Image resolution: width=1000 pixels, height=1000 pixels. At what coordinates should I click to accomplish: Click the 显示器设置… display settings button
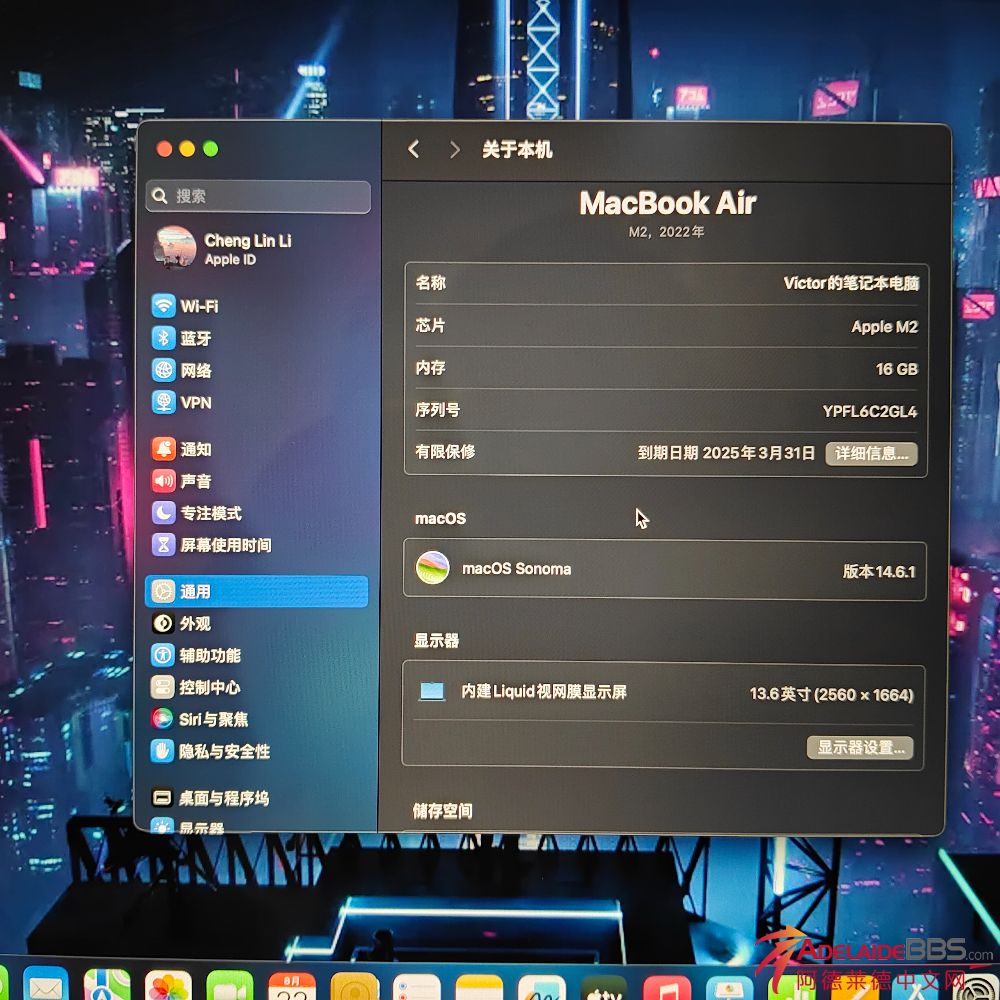click(860, 747)
